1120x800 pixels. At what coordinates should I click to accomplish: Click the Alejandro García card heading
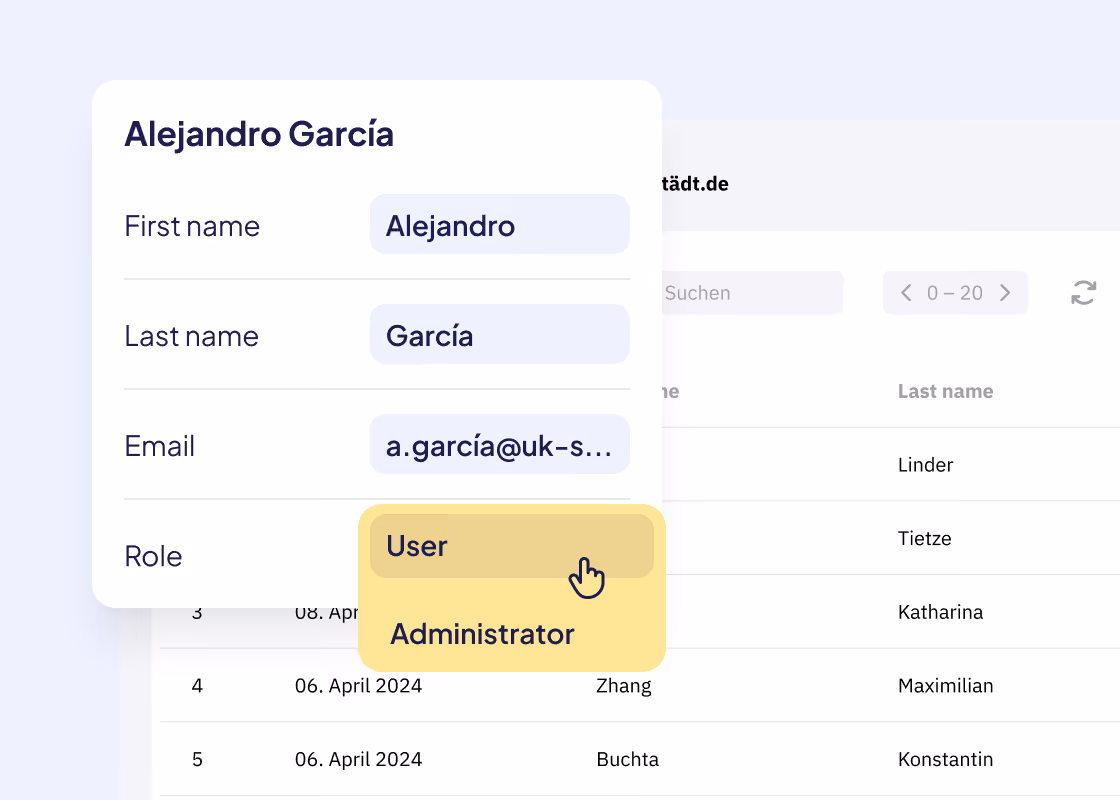click(x=259, y=134)
